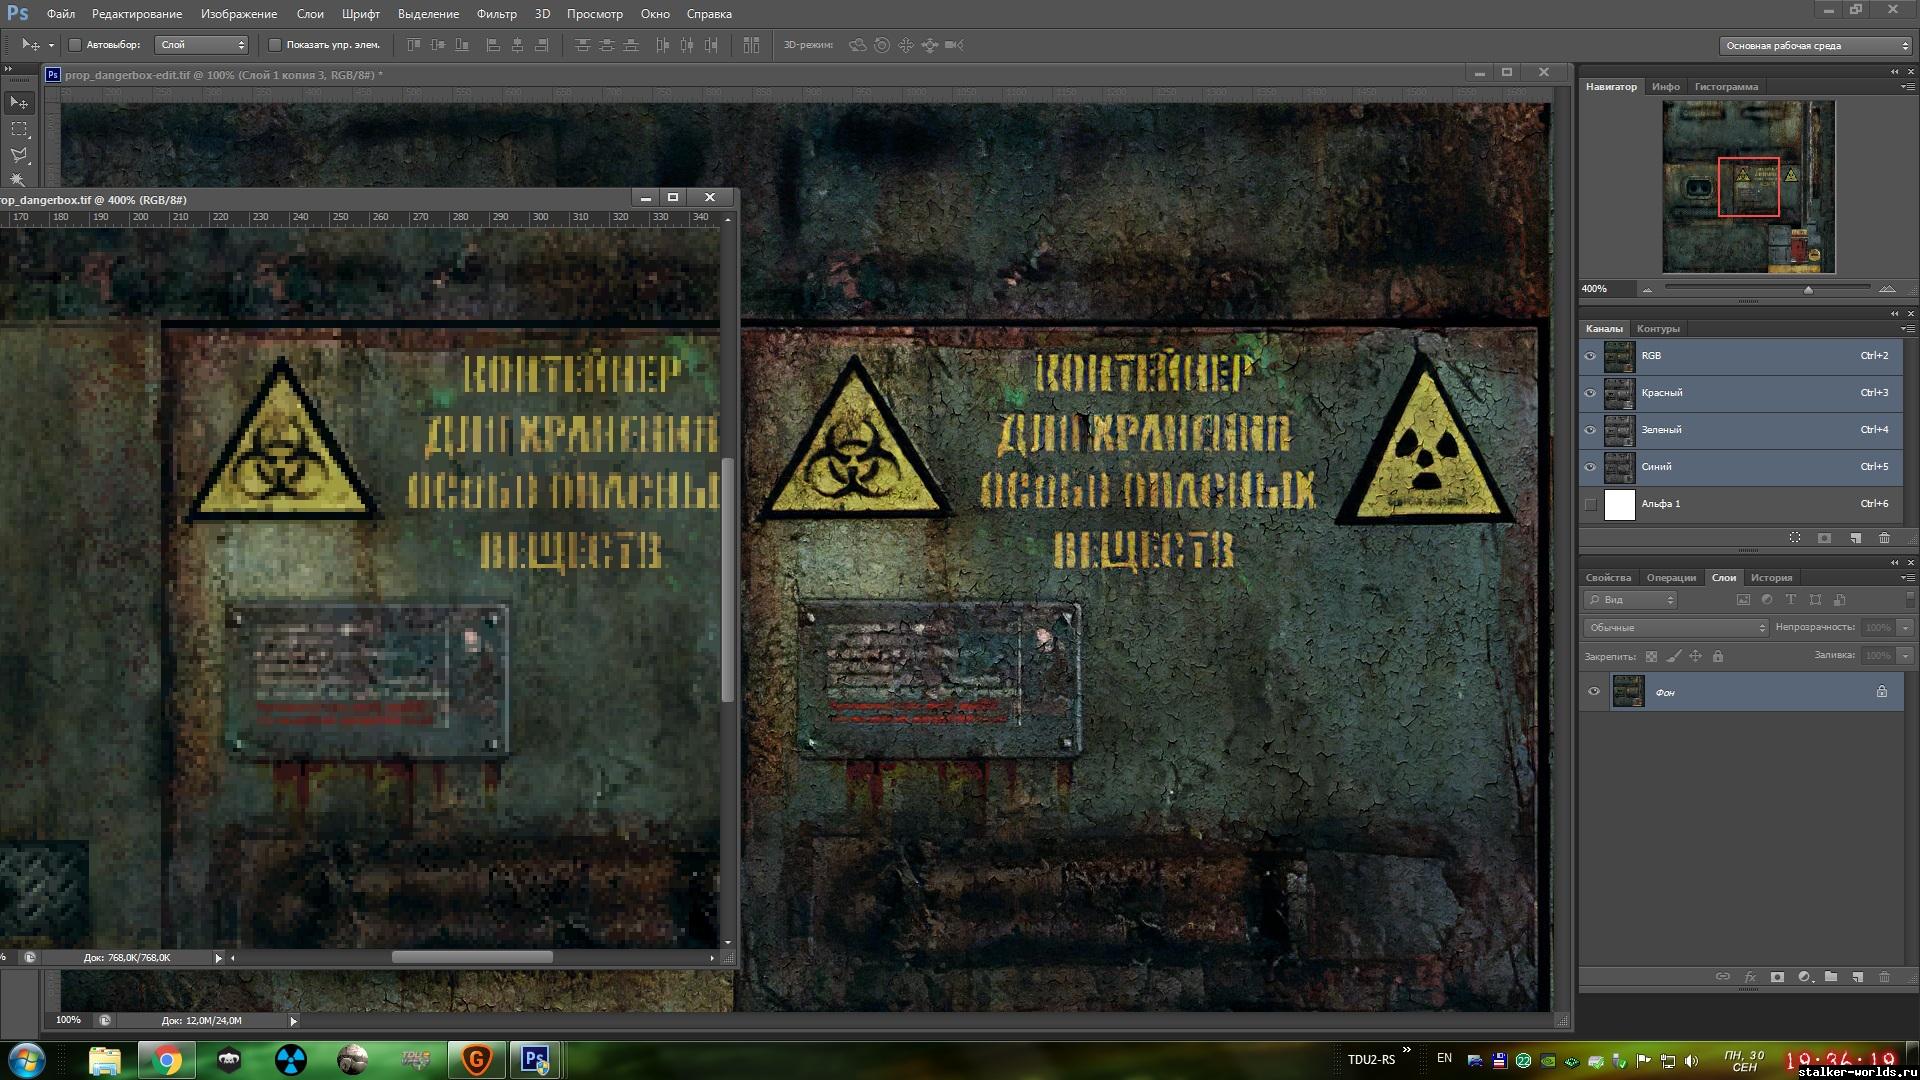
Task: Switch to Контуры tab
Action: (x=1658, y=329)
